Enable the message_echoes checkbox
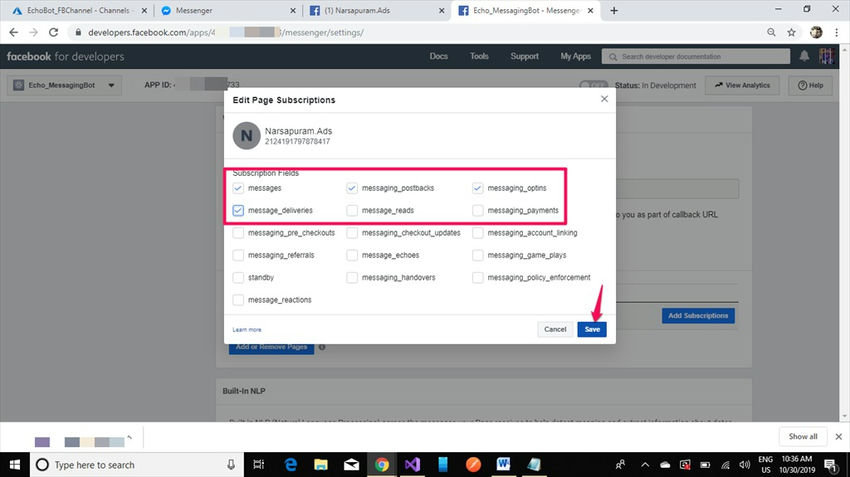Screen dimensions: 850x477 [352, 255]
